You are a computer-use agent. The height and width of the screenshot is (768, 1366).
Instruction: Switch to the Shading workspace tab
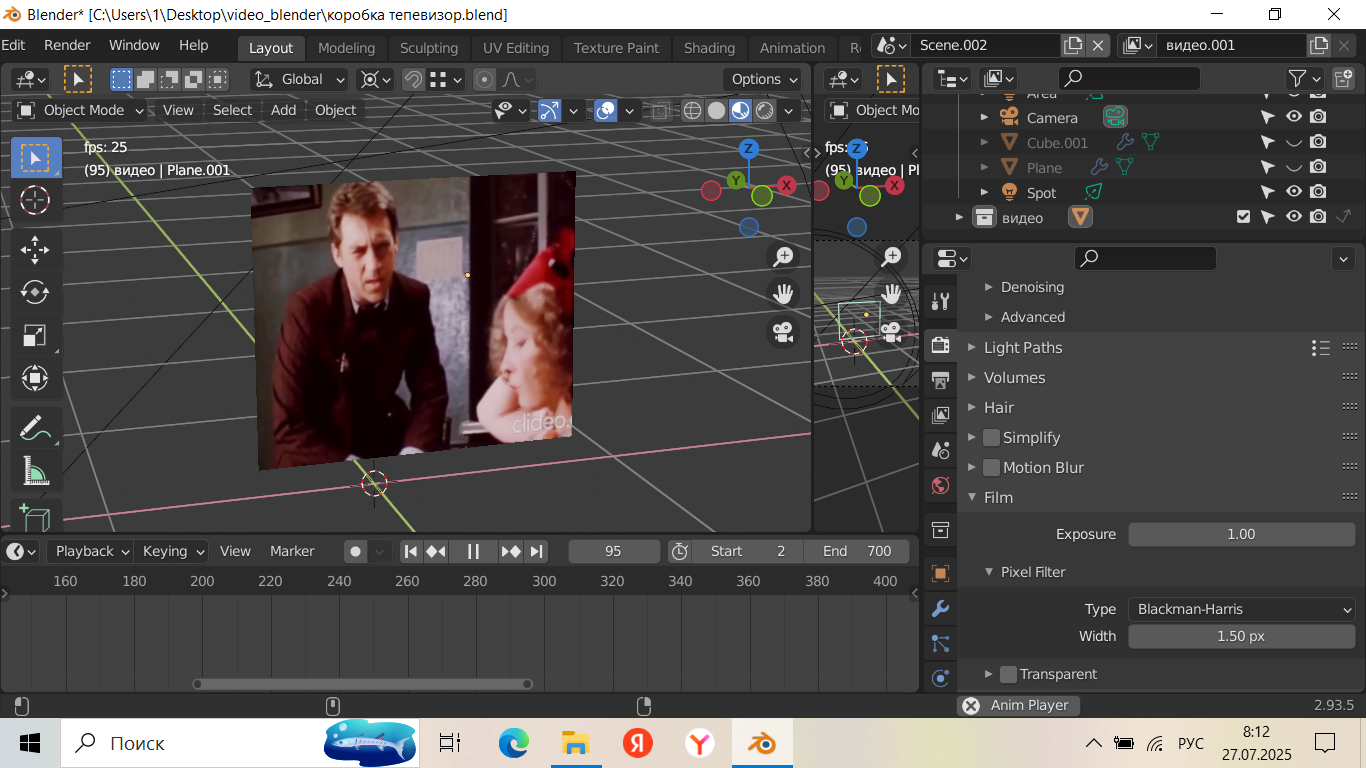coord(709,48)
